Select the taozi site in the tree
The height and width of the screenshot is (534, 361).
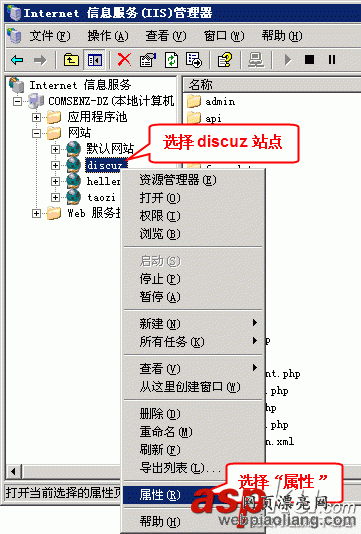pos(101,197)
